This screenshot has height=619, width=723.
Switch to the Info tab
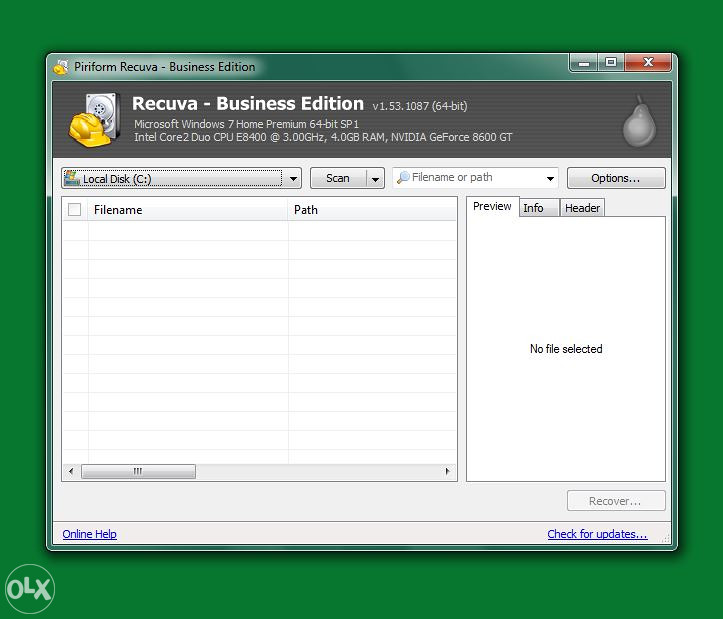(539, 208)
